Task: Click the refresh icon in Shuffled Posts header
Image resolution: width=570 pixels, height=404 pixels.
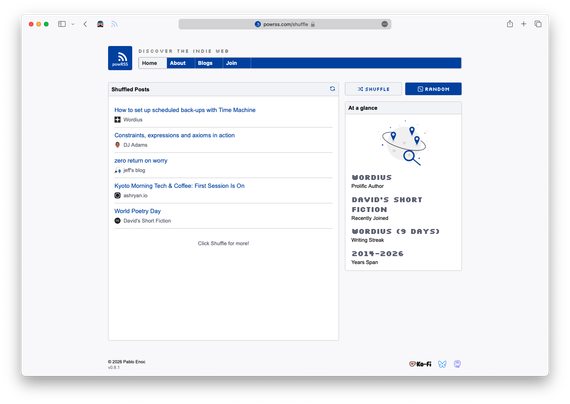Action: click(332, 89)
